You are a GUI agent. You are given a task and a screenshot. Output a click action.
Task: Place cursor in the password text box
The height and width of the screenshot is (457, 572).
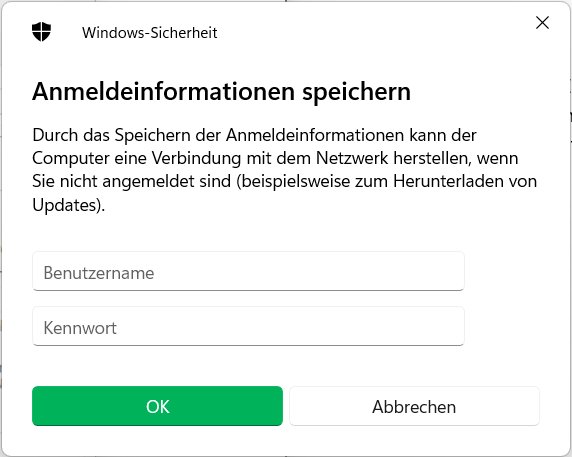coord(248,326)
